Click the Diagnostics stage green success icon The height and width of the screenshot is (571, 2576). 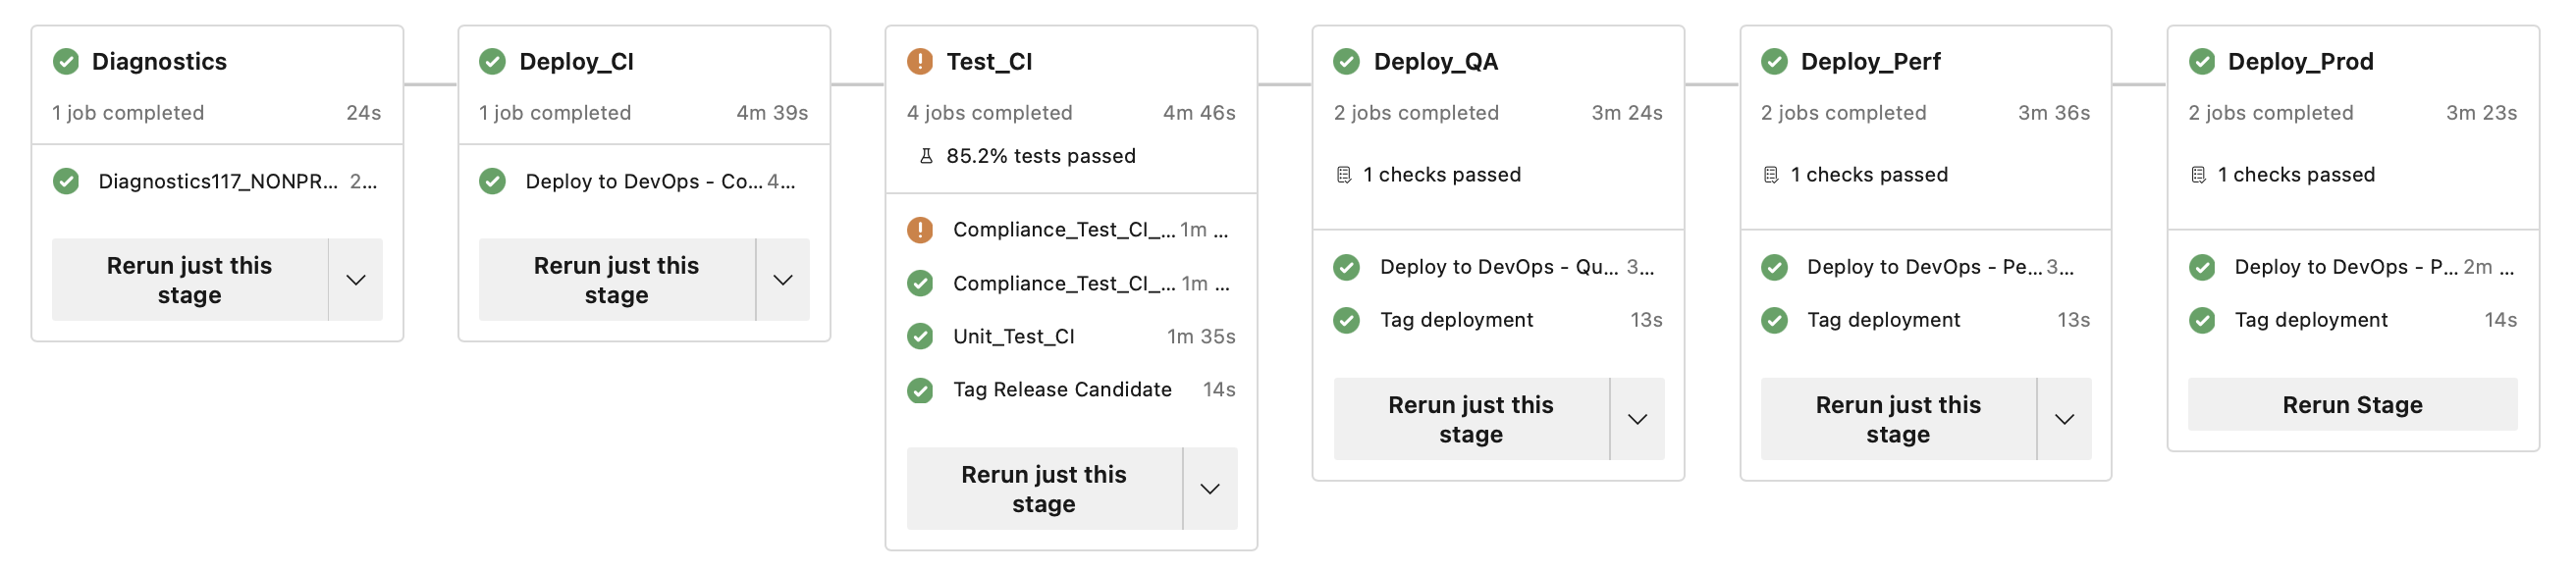tap(66, 62)
